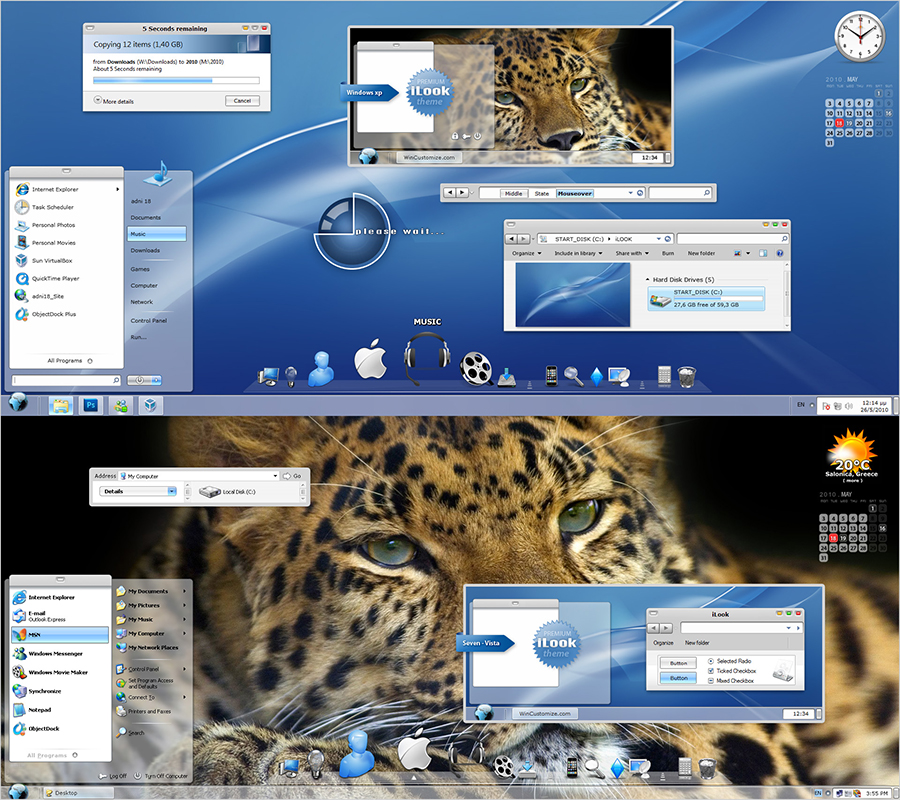Screen dimensions: 900x800
Task: Click the lightbulb icon in the upper dock
Action: coord(291,376)
